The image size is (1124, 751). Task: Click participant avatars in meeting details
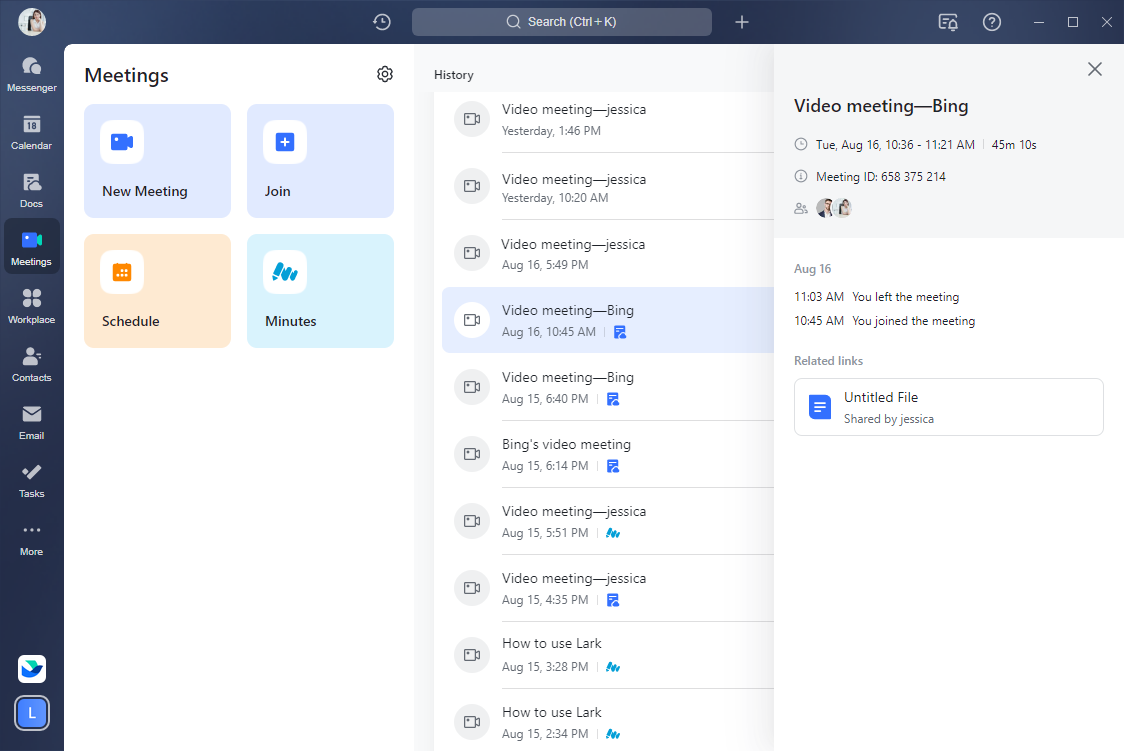(x=834, y=208)
